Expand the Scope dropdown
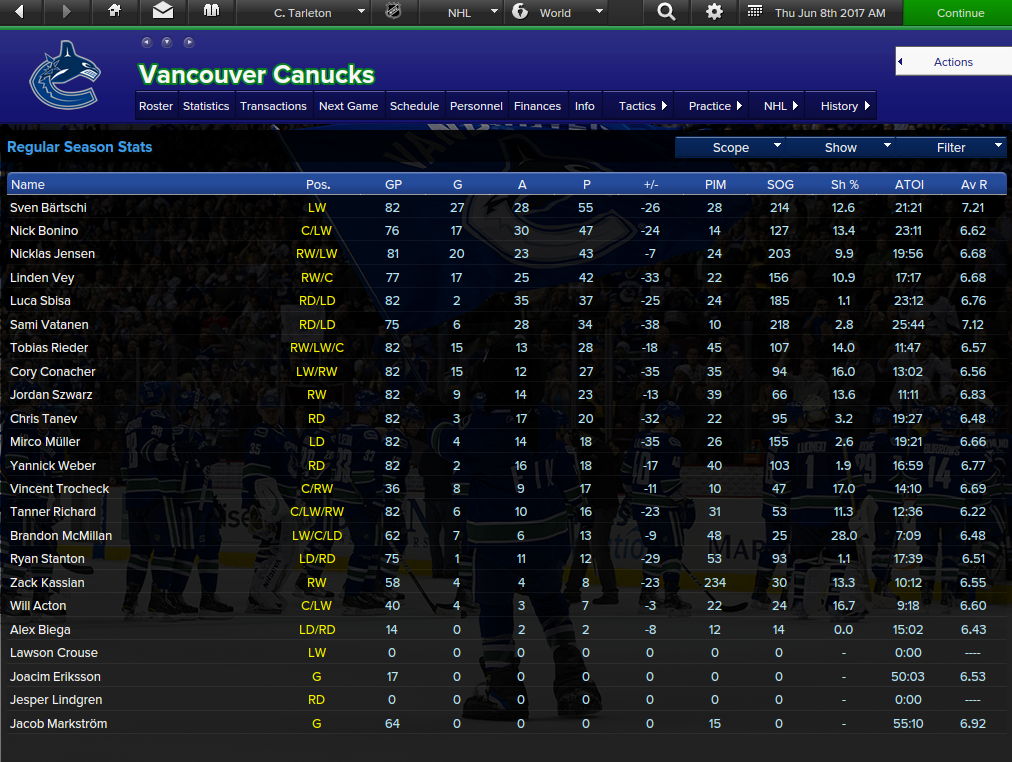The image size is (1012, 762). 731,148
